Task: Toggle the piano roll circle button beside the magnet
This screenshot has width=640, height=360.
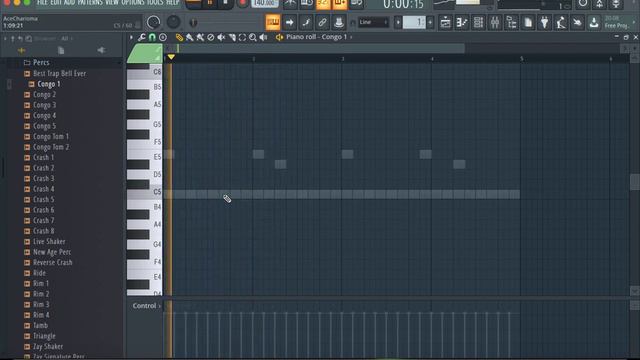Action: (x=163, y=38)
